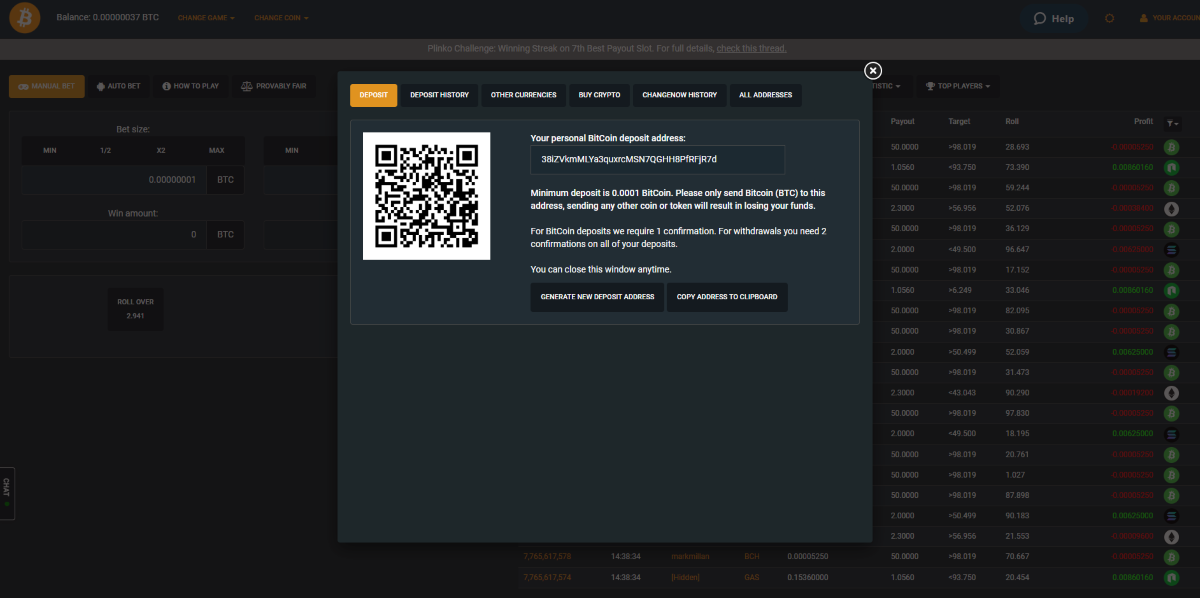
Task: Click the striped coin icon in roll 96.647 row
Action: pyautogui.click(x=1171, y=249)
